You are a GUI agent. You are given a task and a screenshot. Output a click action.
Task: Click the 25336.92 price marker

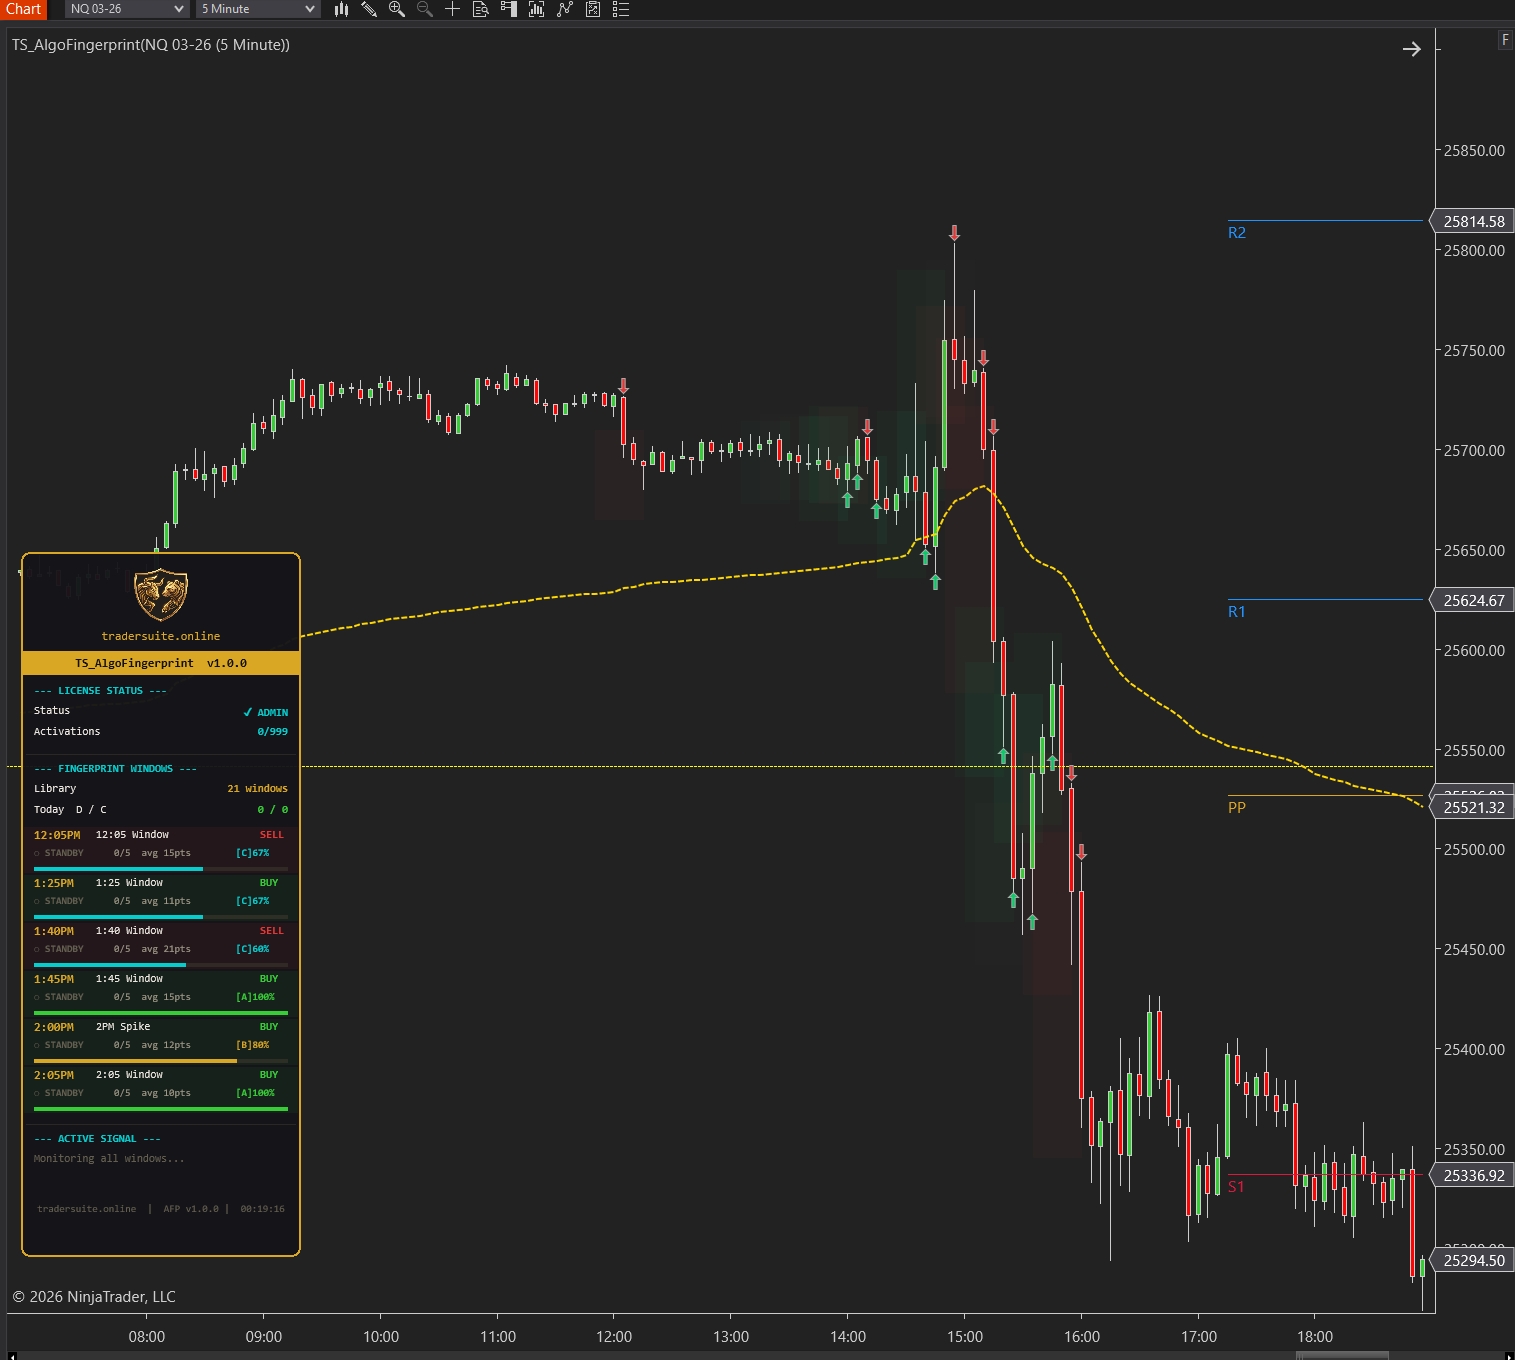(x=1472, y=1176)
